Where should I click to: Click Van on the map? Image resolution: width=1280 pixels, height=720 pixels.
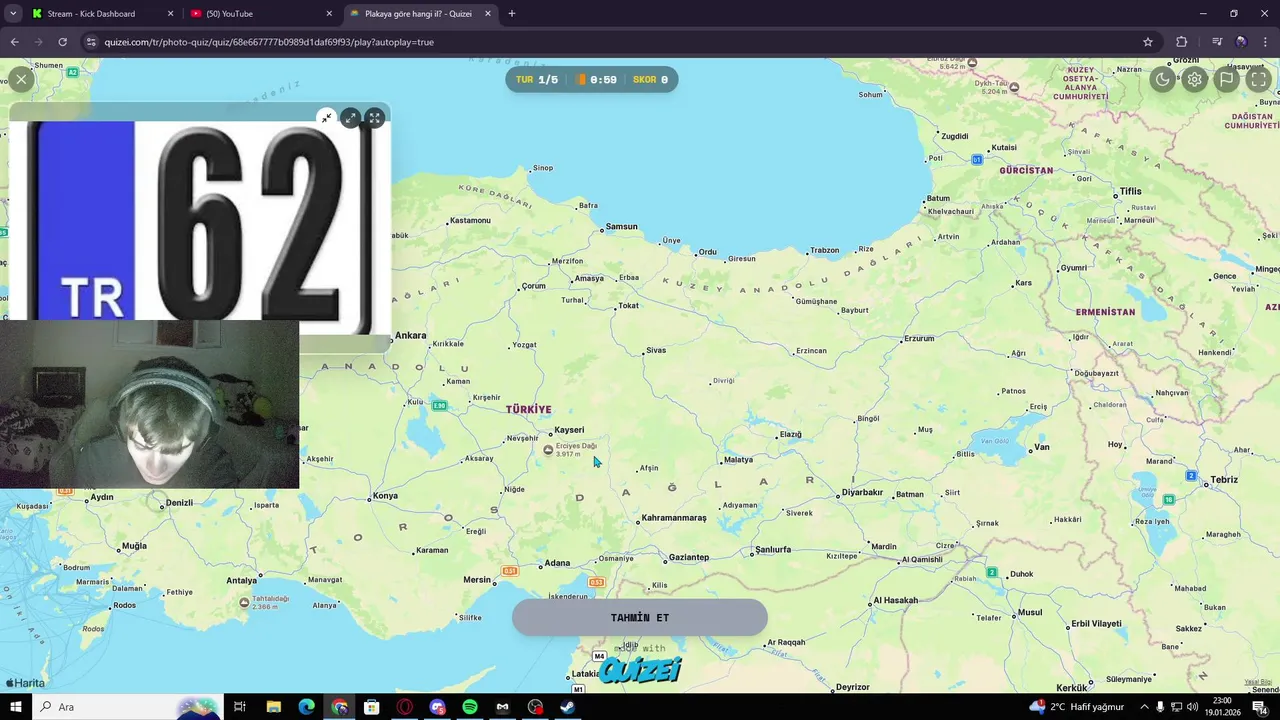(1040, 447)
